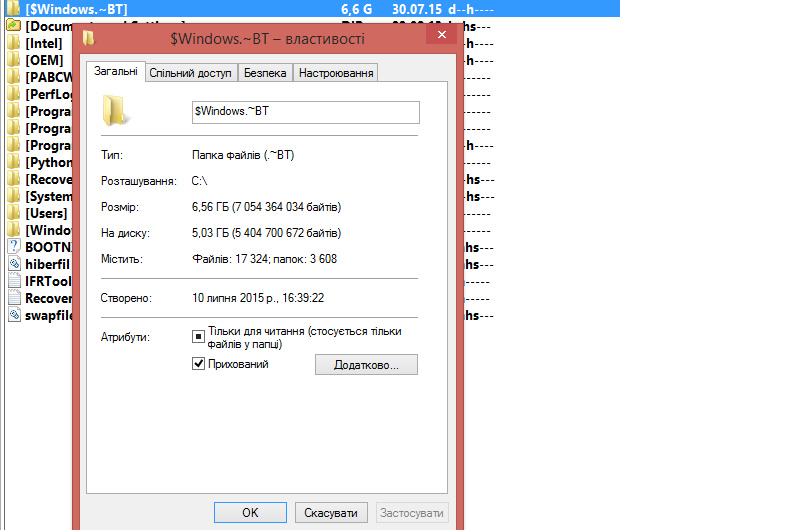This screenshot has width=800, height=530.
Task: Switch to the Безпека tab
Action: pos(265,73)
